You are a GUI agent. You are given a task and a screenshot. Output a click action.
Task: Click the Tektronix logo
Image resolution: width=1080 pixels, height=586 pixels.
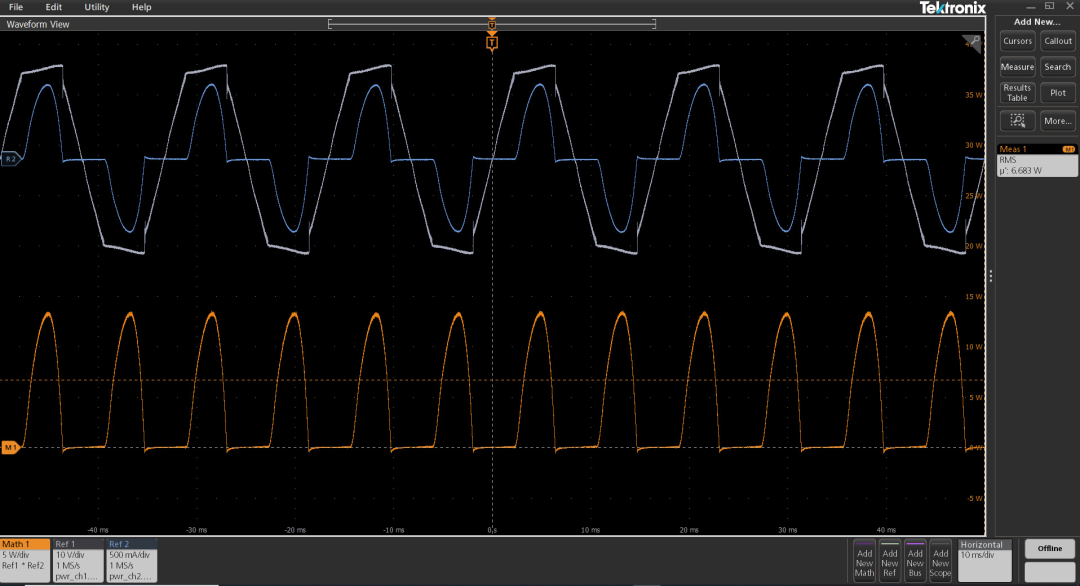[953, 8]
